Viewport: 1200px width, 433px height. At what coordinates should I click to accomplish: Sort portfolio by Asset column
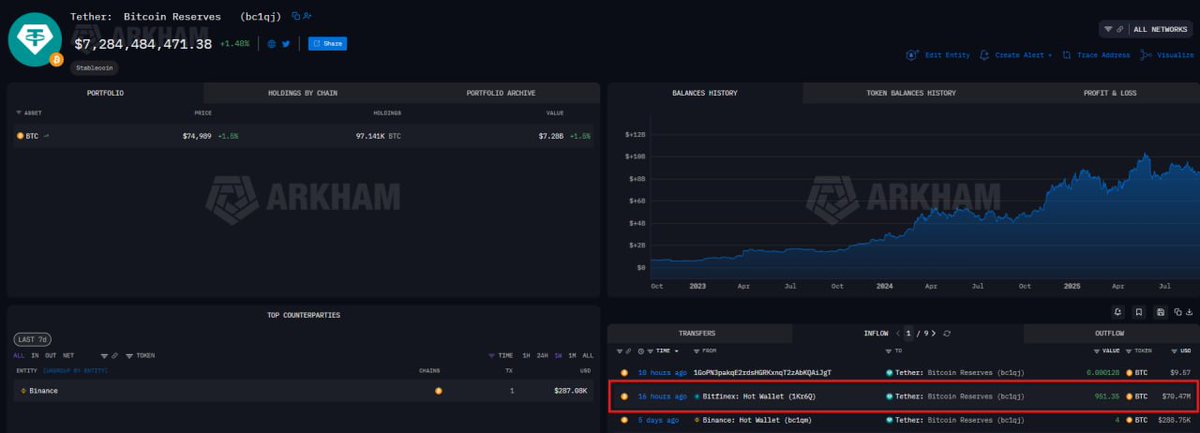[27, 113]
